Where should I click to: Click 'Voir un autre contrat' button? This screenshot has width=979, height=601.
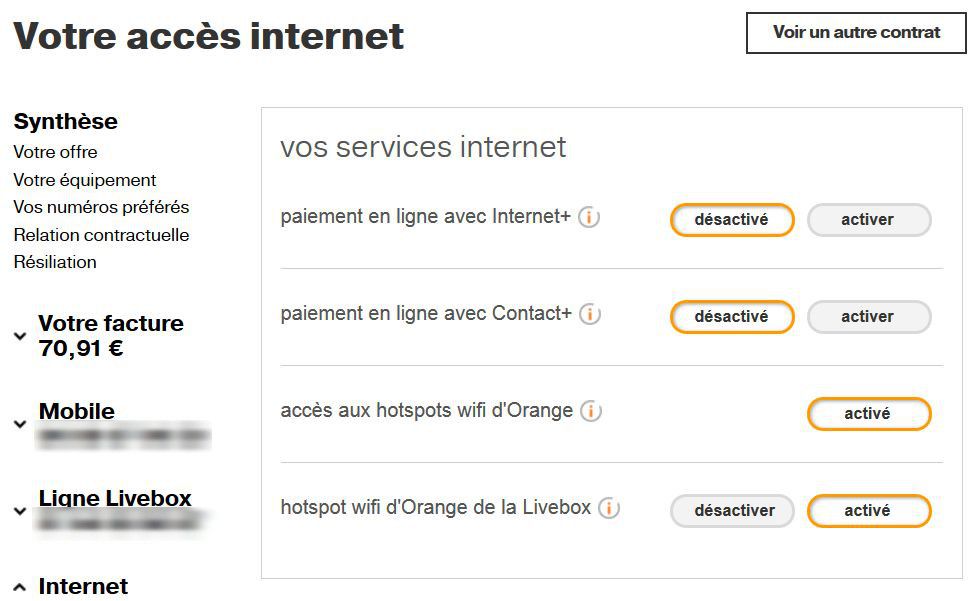point(856,33)
